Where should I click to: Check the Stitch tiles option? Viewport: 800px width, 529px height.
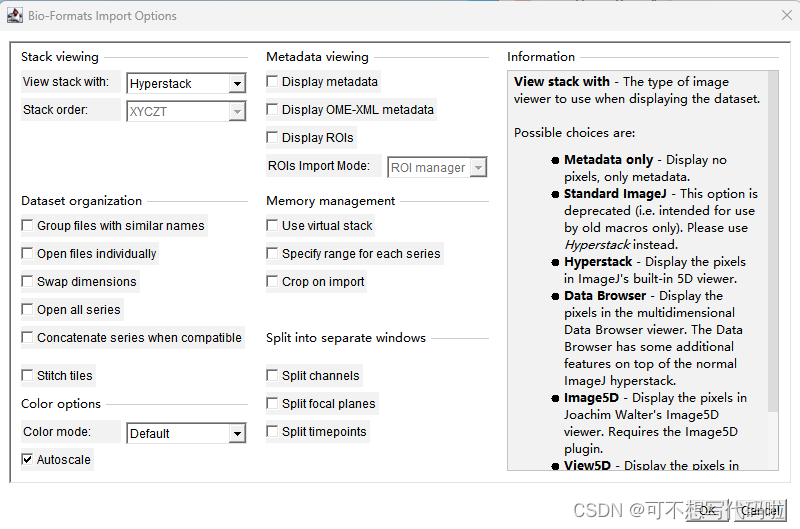[27, 375]
